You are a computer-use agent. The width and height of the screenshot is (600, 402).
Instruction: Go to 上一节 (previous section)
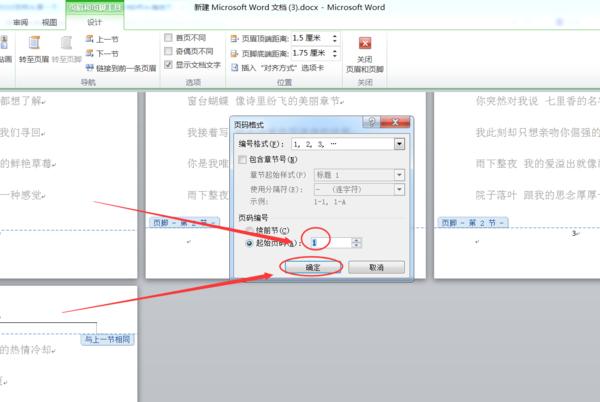(x=102, y=39)
